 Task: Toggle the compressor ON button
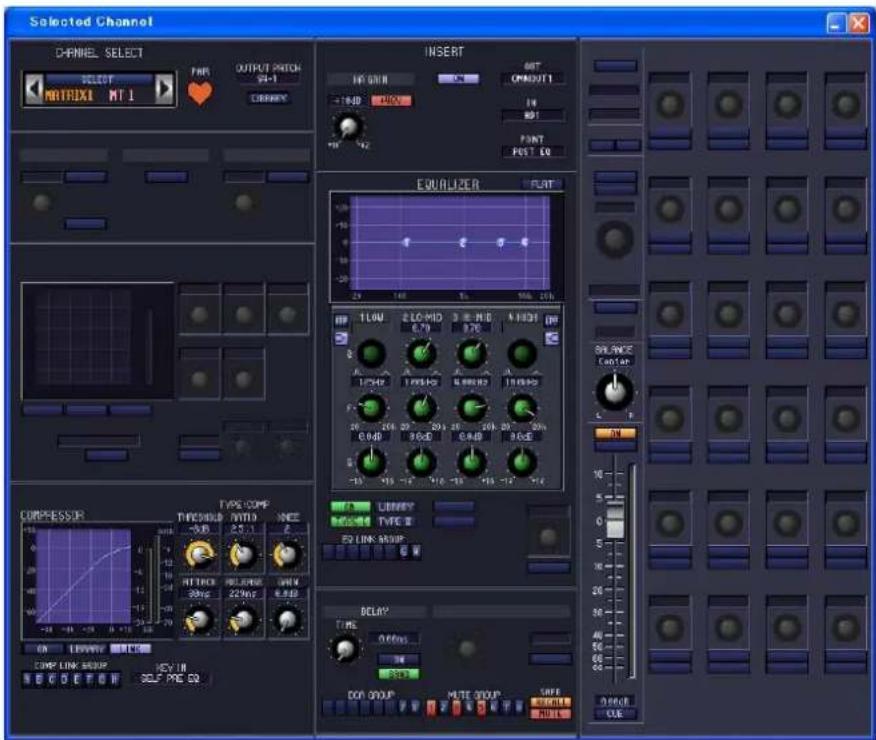(43, 649)
